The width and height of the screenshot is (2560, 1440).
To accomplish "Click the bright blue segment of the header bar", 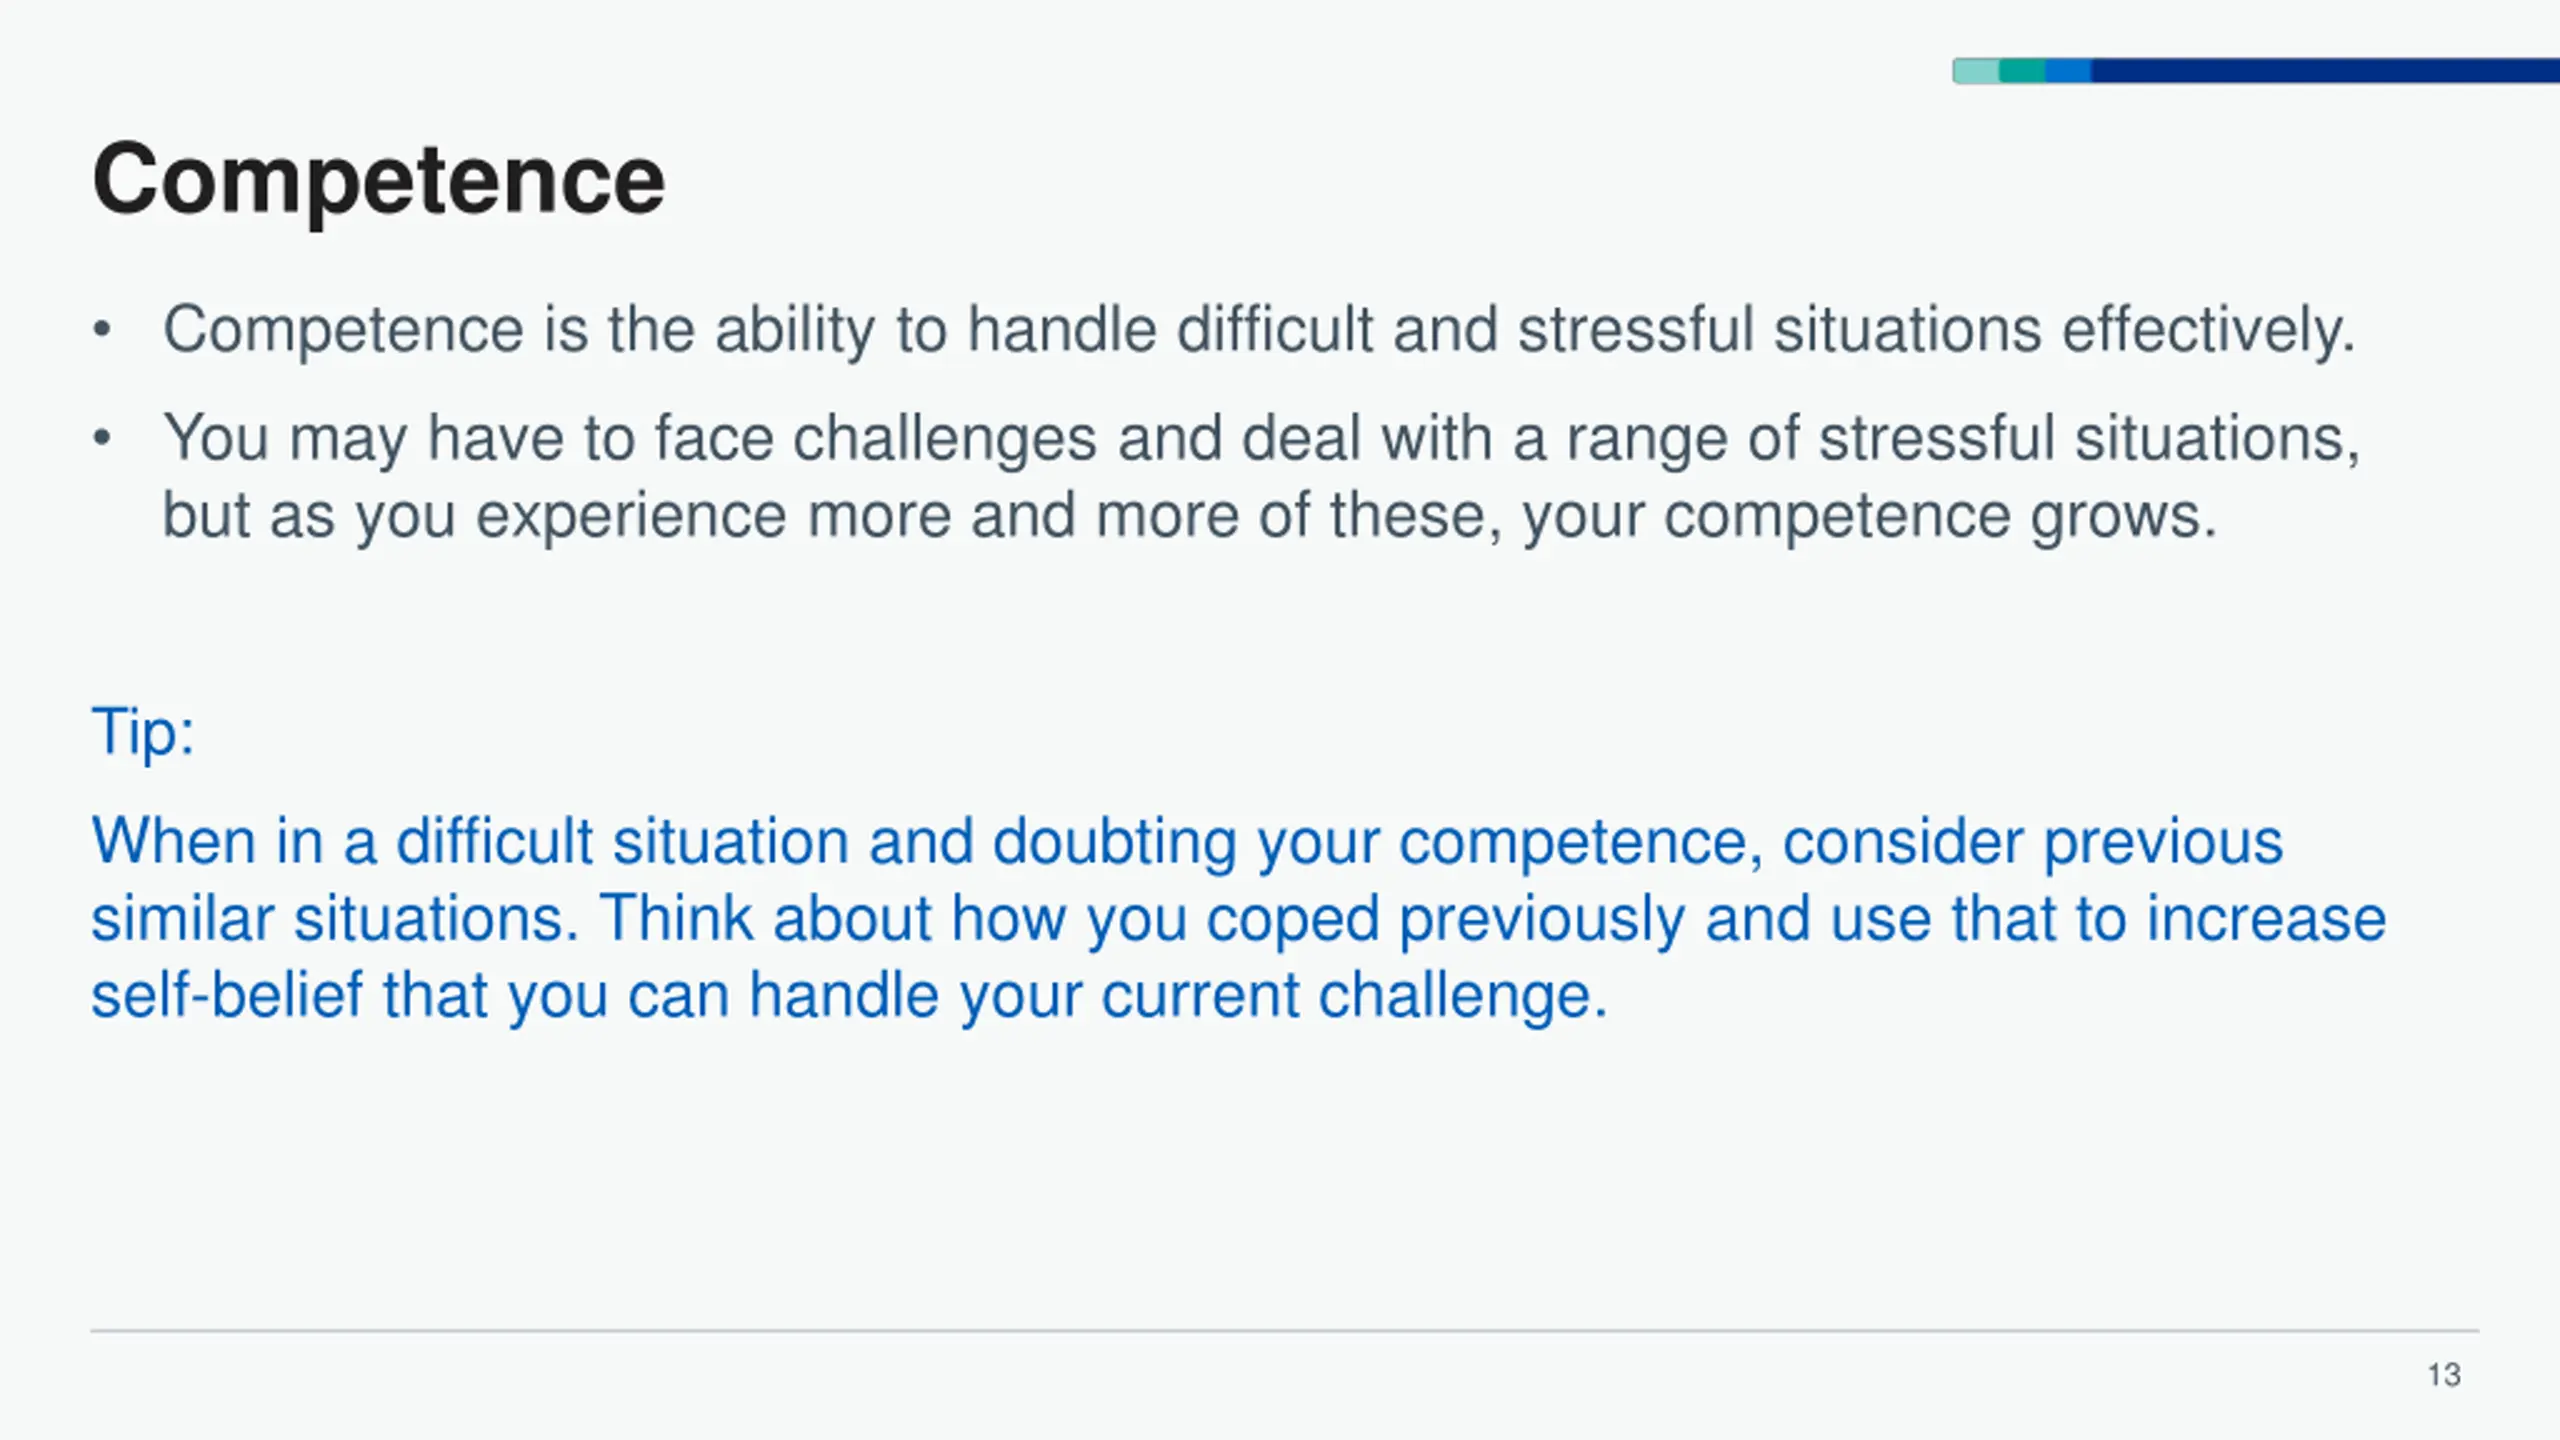I will [2068, 71].
